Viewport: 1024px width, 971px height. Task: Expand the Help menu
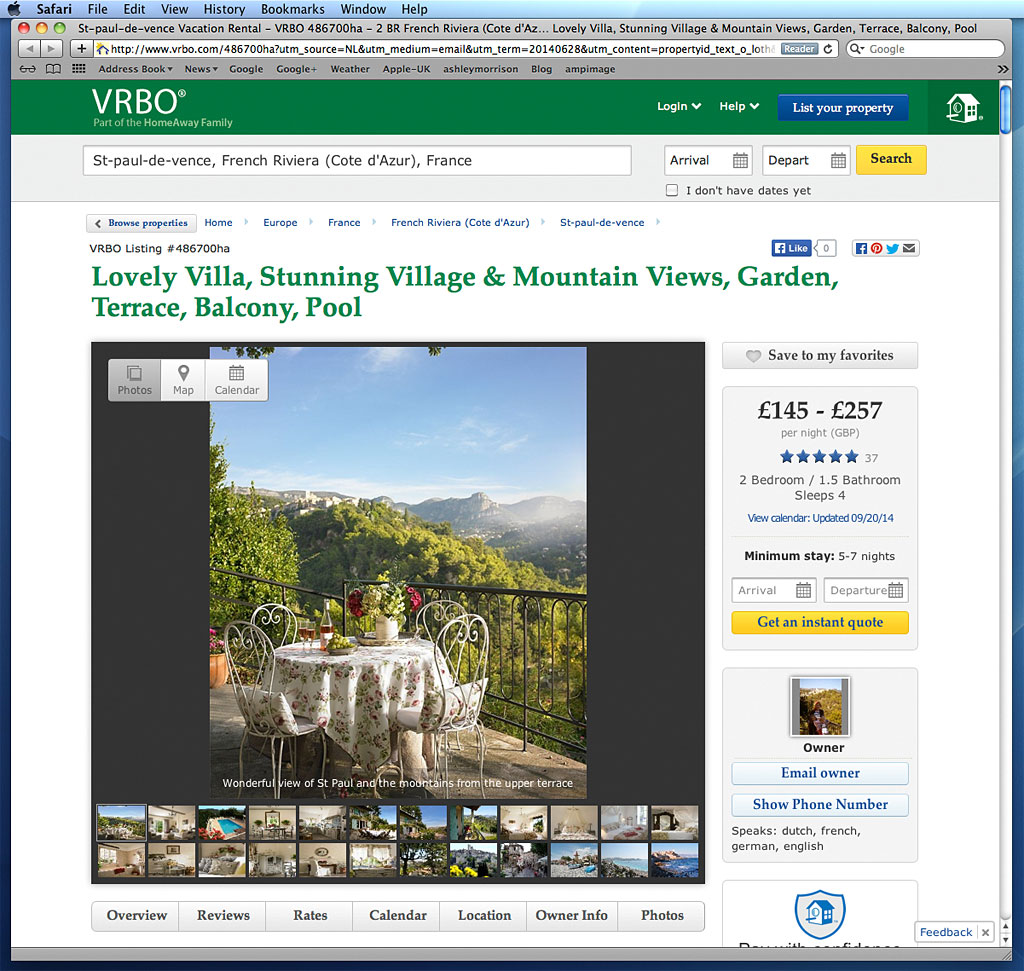[x=738, y=105]
